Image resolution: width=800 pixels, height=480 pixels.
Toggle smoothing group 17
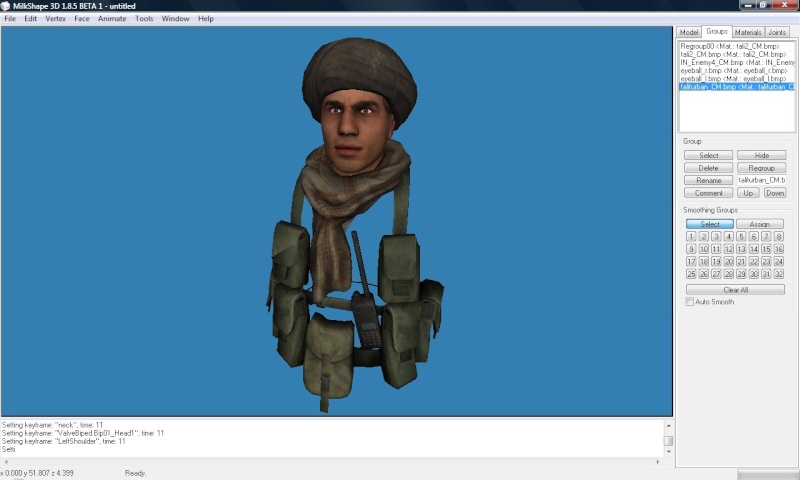click(691, 261)
